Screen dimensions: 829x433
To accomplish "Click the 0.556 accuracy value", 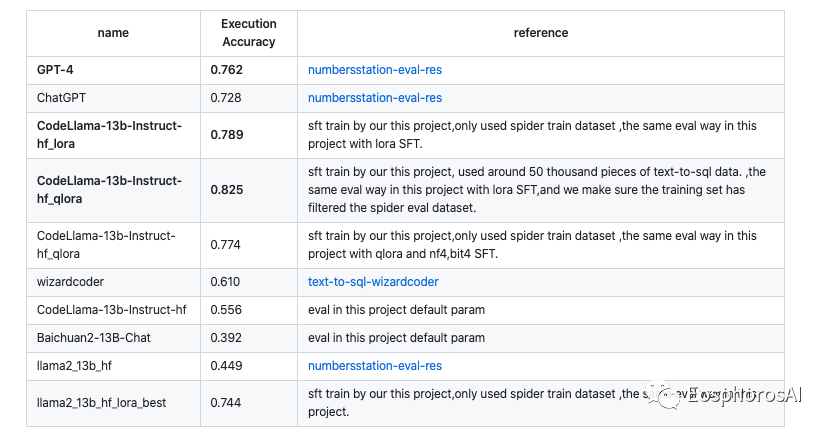I will (x=227, y=310).
